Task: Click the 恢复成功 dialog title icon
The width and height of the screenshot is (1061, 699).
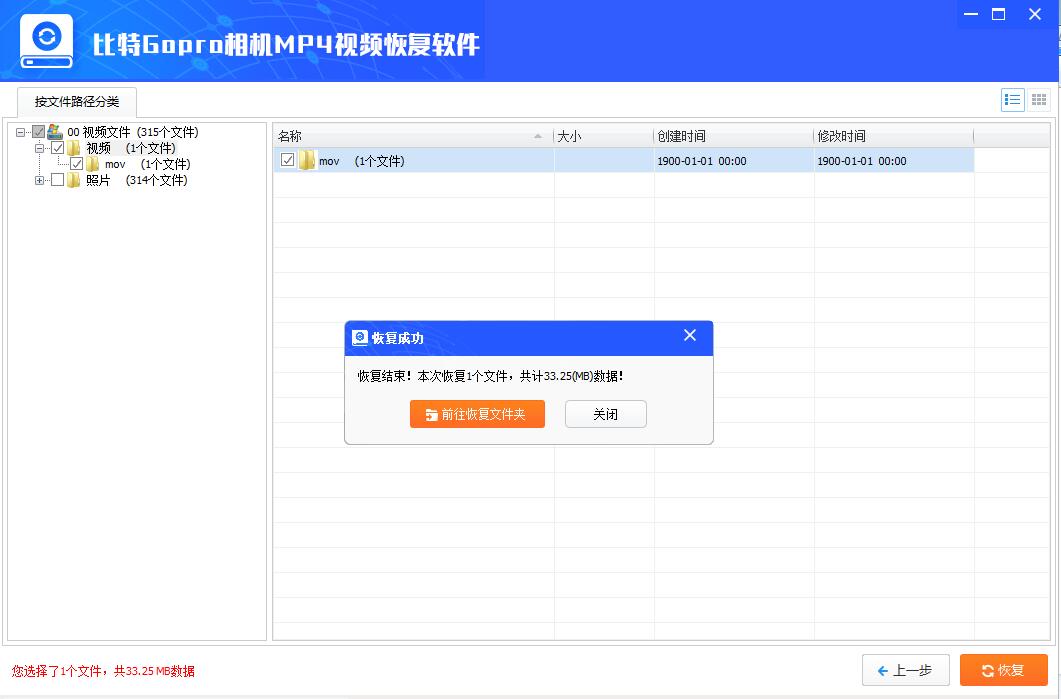Action: (x=360, y=338)
